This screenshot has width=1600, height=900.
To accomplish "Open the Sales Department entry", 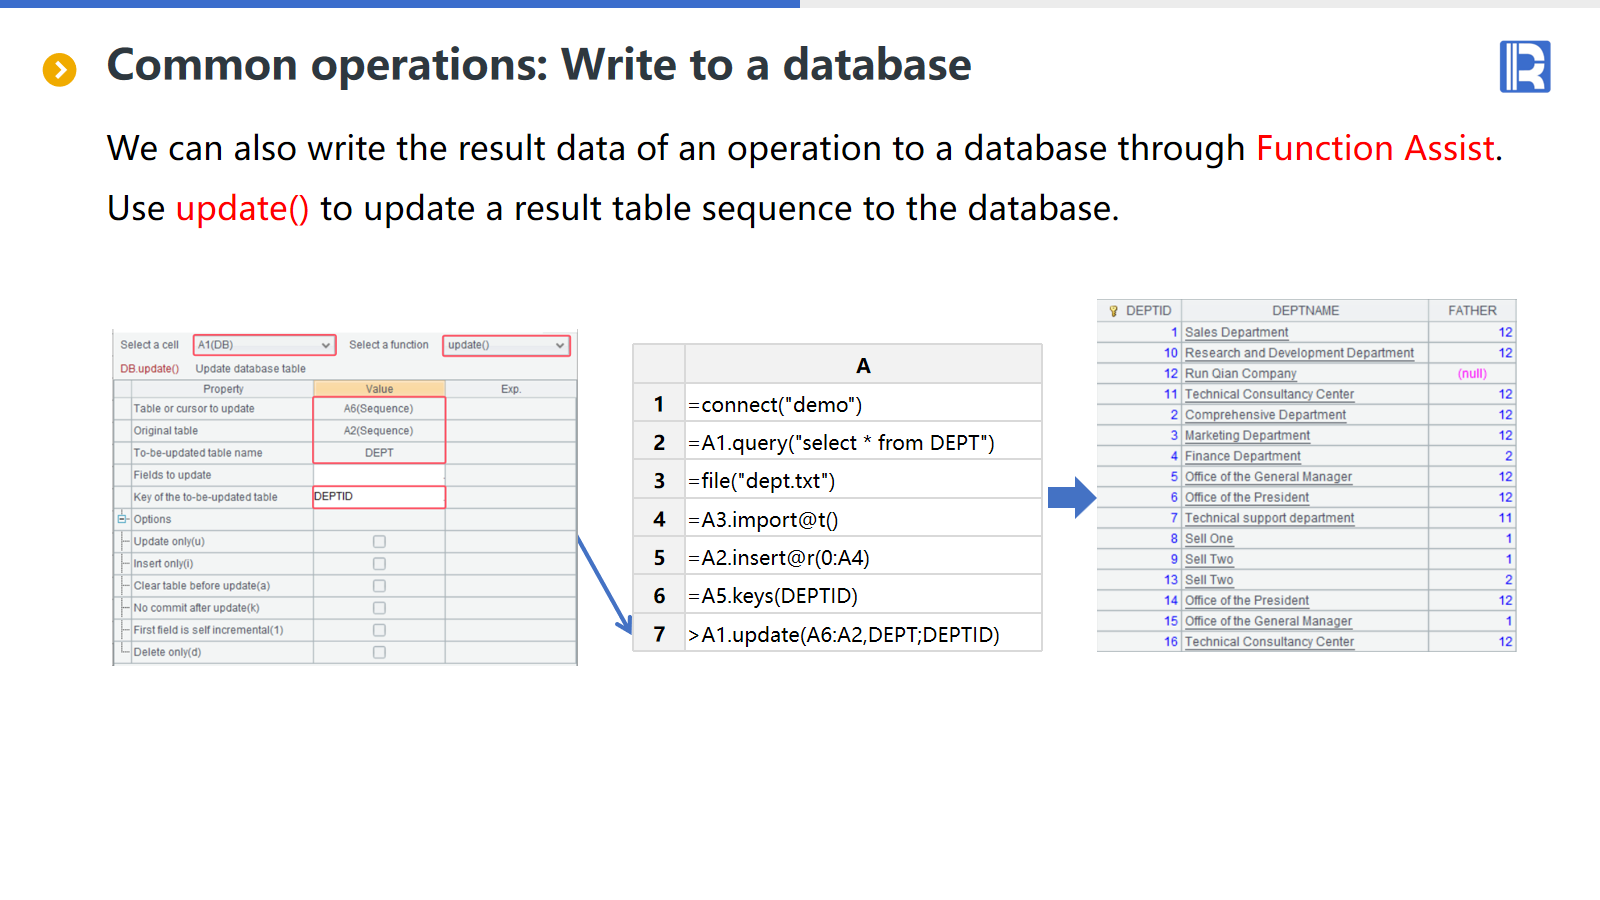I will 1236,332.
